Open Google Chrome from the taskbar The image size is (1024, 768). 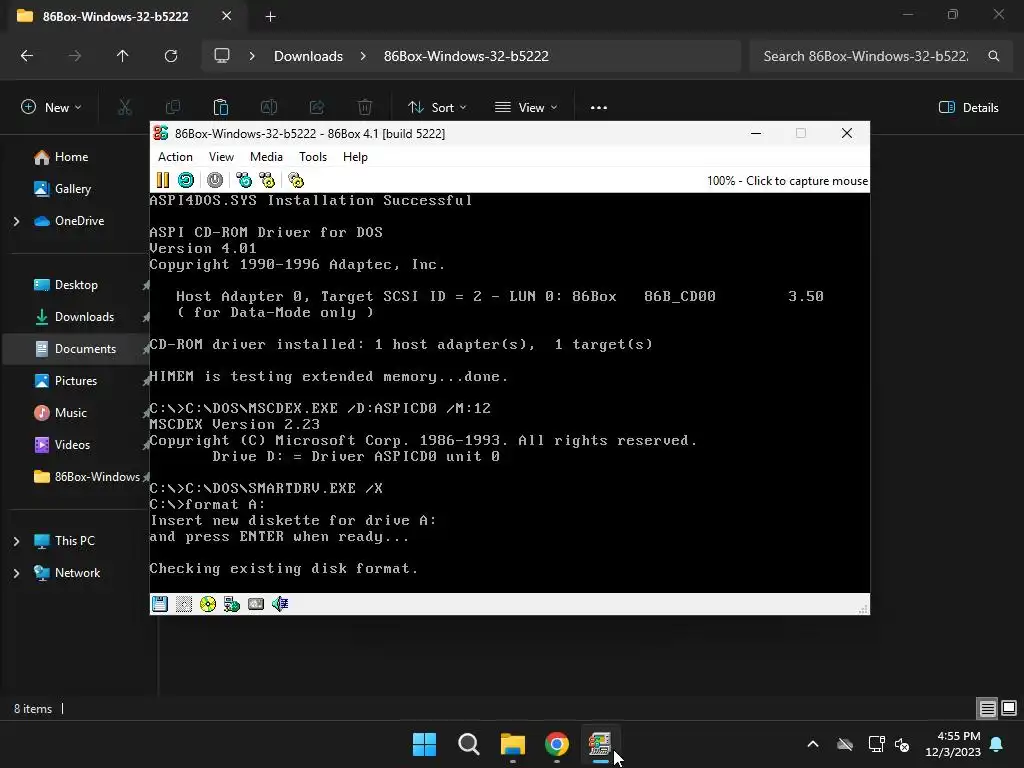point(556,744)
